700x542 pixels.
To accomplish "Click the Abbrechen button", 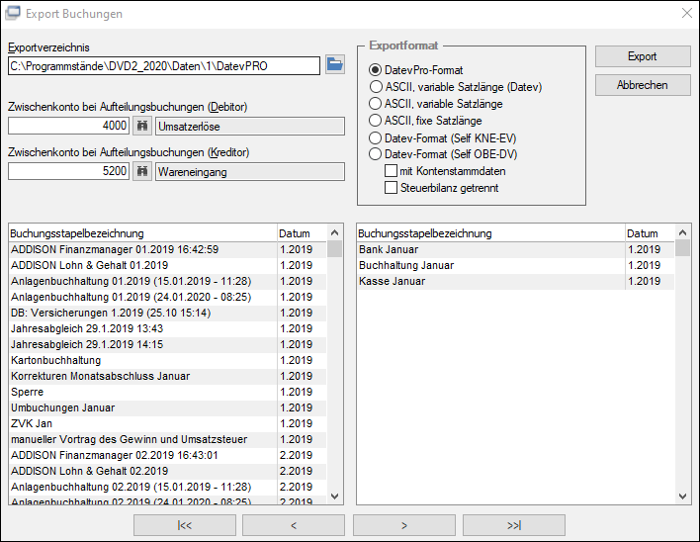I will tap(642, 85).
